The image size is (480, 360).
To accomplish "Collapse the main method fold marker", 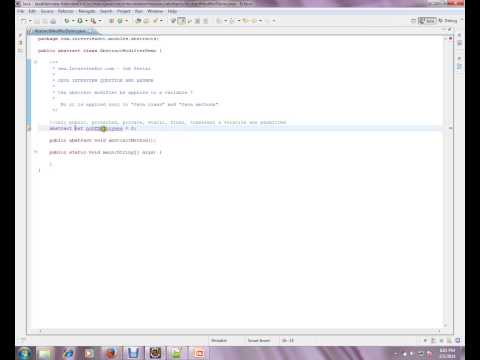I will tap(36, 152).
